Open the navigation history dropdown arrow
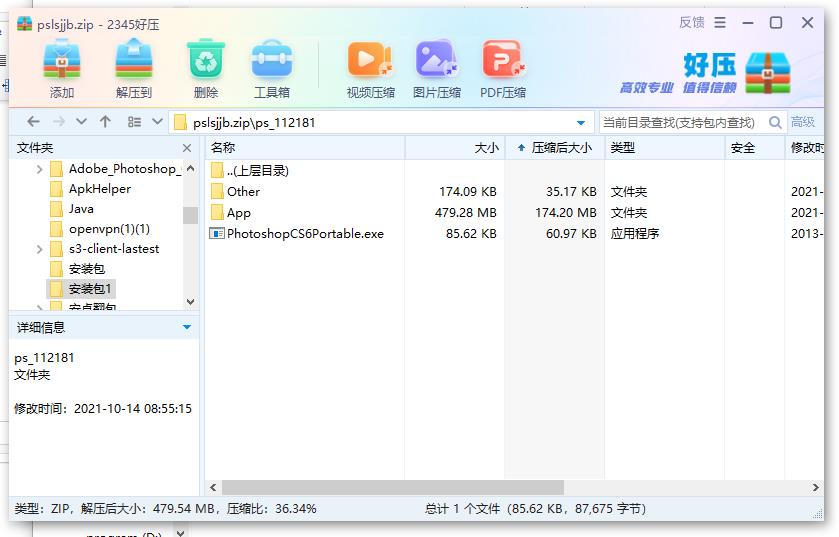This screenshot has width=839, height=537. point(81,122)
